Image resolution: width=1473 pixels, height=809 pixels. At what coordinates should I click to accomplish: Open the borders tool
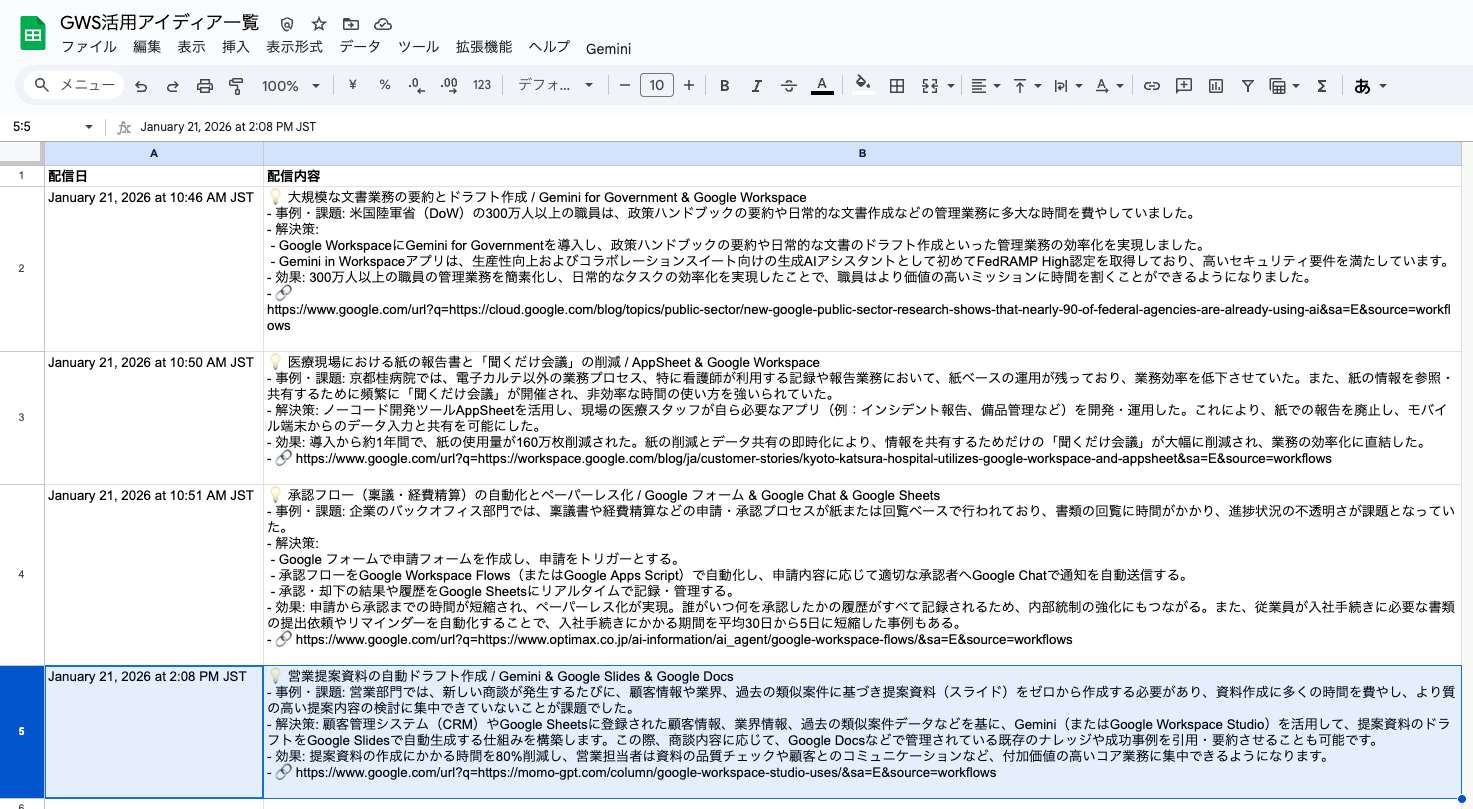click(897, 86)
